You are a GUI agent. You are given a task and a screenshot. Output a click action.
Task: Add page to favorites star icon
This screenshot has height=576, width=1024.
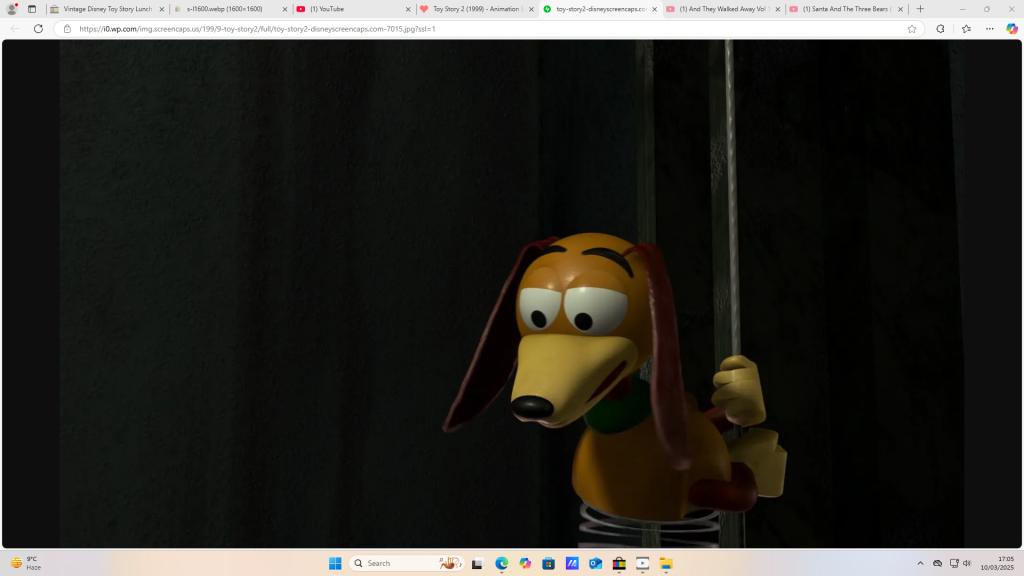(x=911, y=29)
